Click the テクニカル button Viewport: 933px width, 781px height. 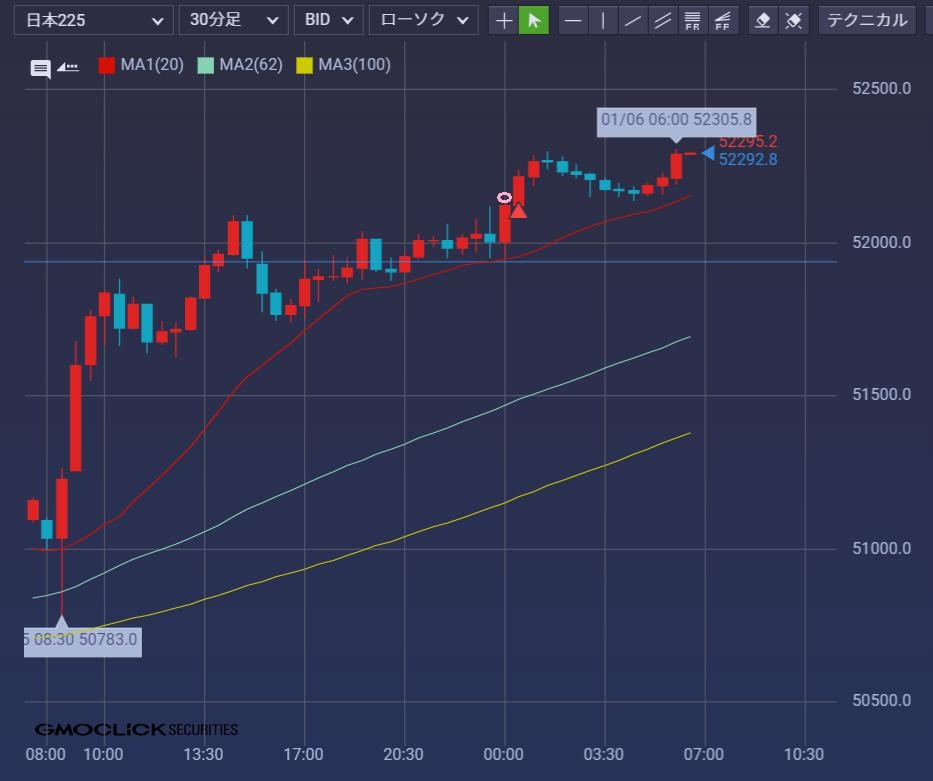click(x=866, y=20)
